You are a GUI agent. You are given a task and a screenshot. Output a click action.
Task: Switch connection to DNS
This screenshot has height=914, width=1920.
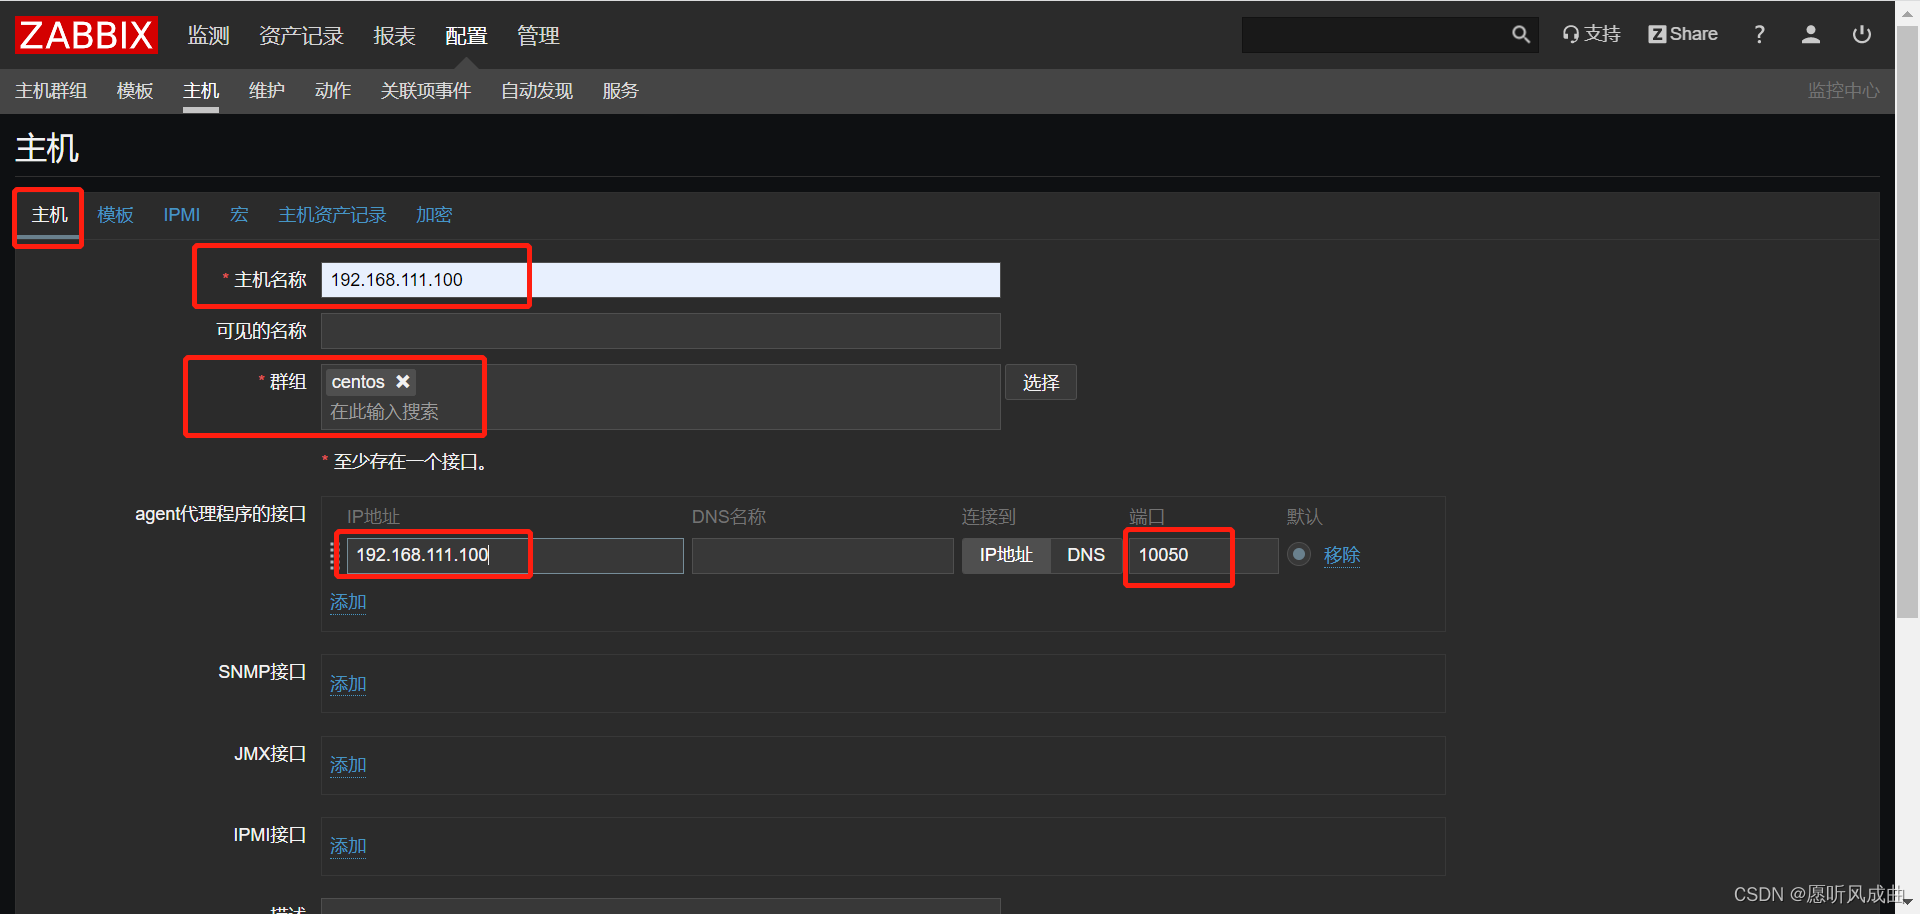tap(1086, 555)
